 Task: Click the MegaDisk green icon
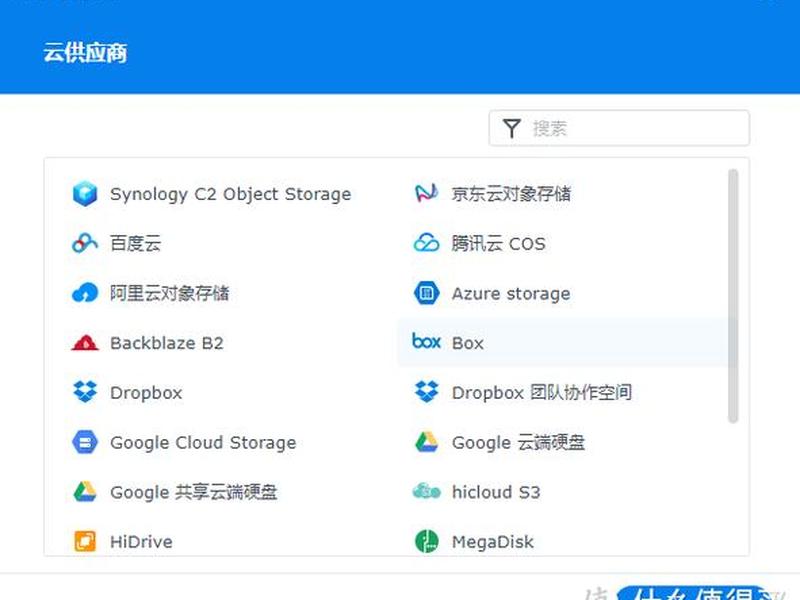coord(426,541)
